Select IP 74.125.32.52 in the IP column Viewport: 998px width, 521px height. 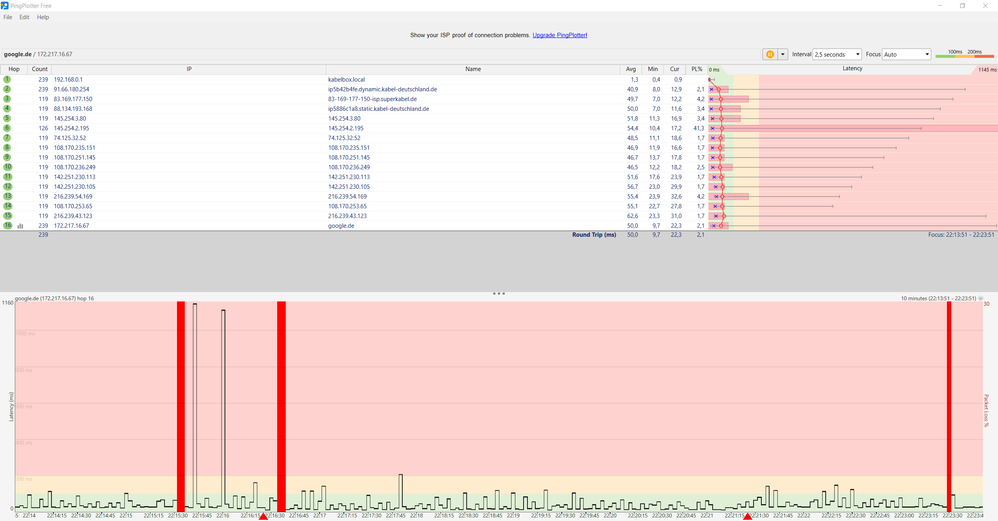69,138
